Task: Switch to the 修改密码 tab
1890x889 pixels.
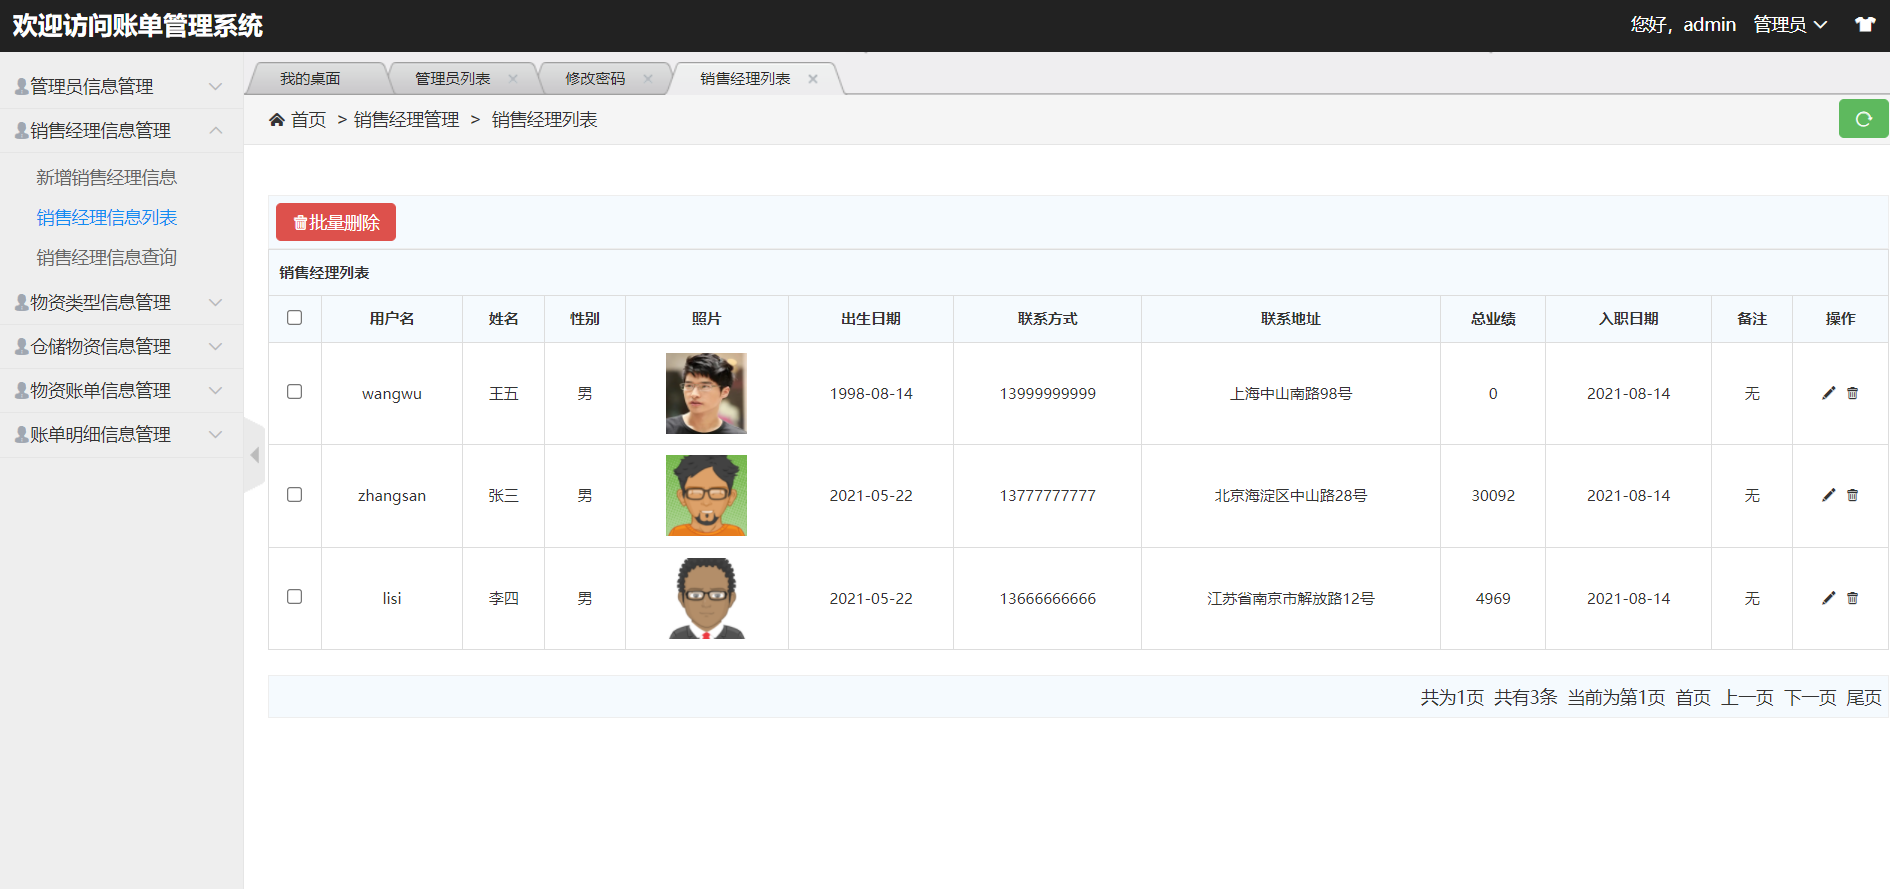Action: (595, 78)
